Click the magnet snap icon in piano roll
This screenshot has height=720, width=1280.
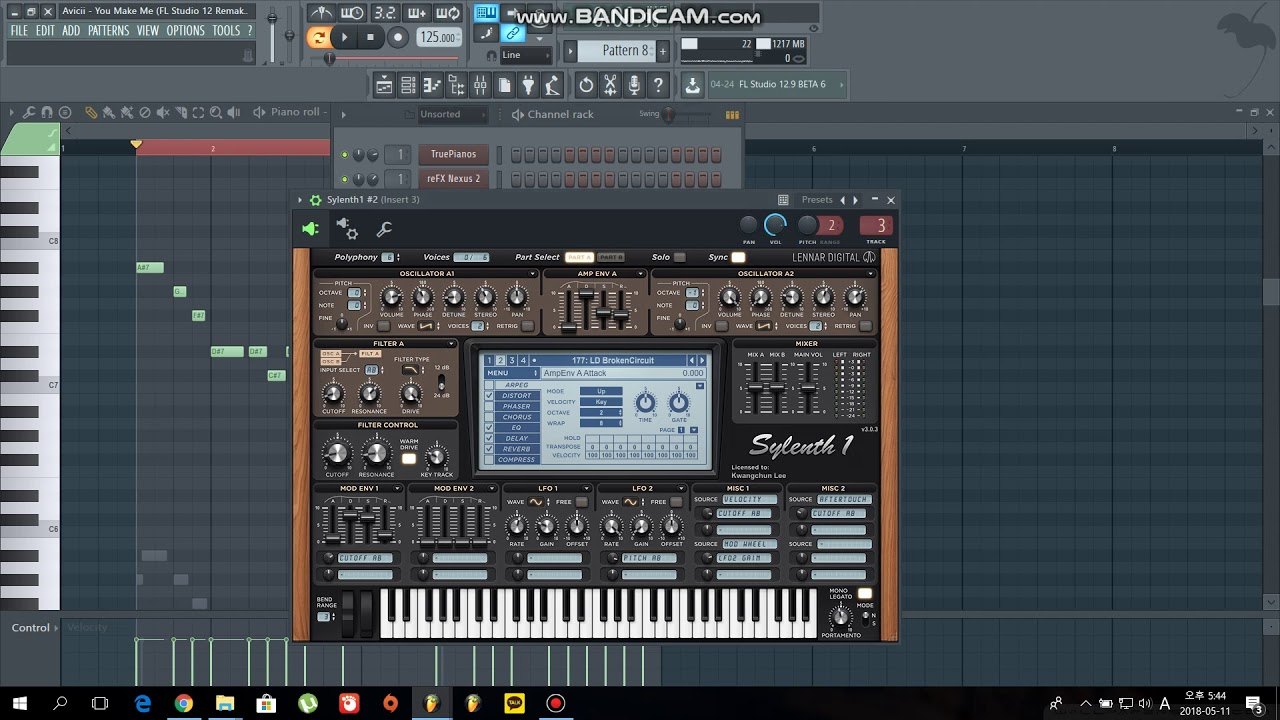pos(48,113)
